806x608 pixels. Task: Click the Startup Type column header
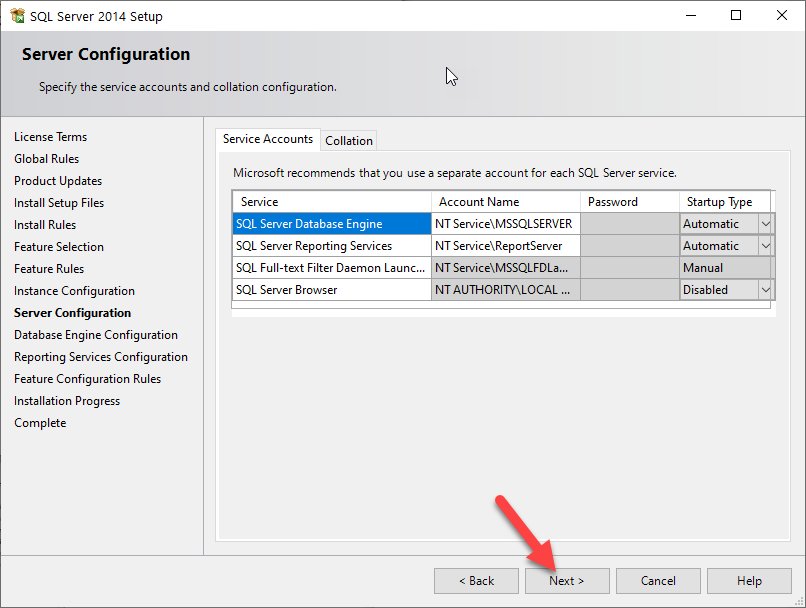[725, 202]
